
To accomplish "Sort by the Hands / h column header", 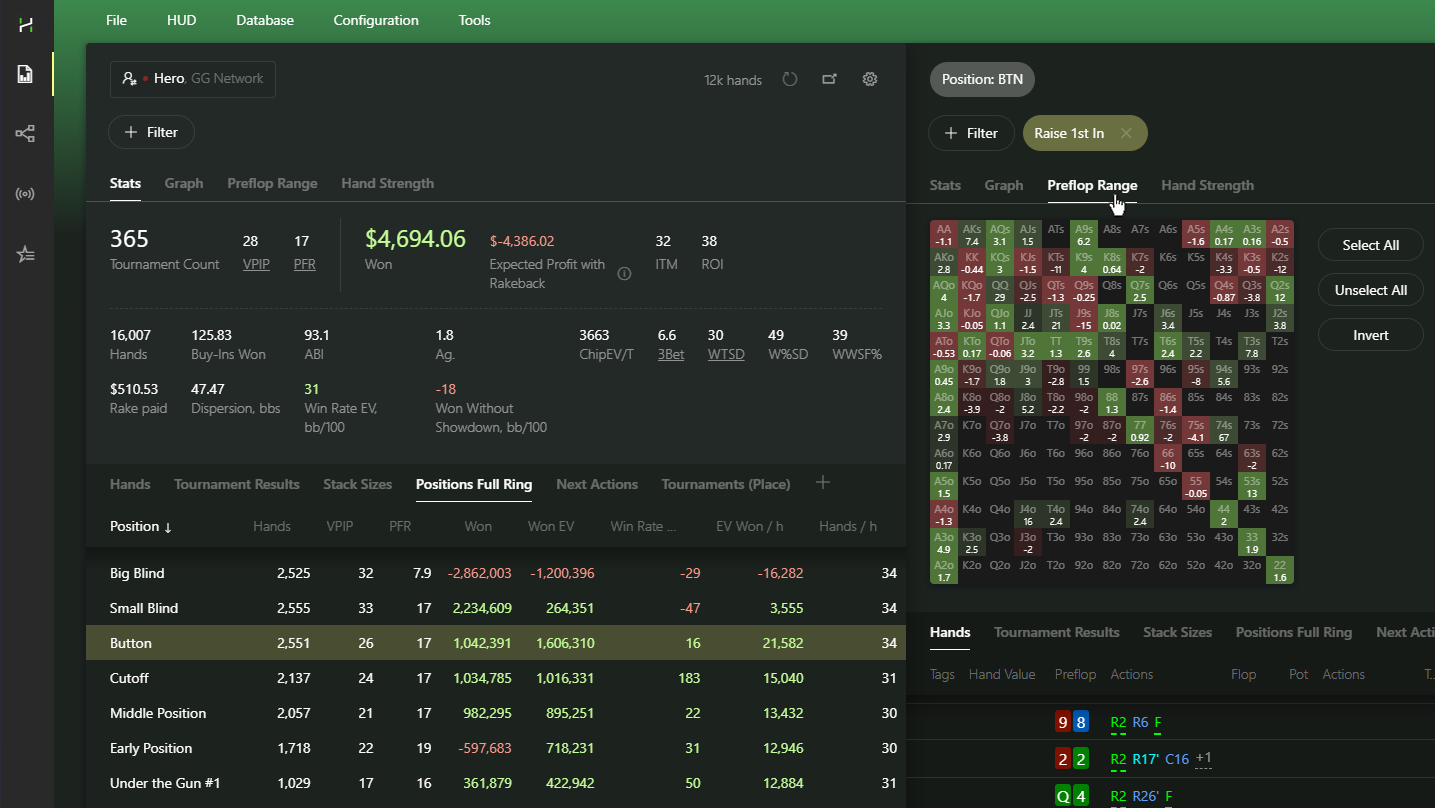I will (848, 526).
